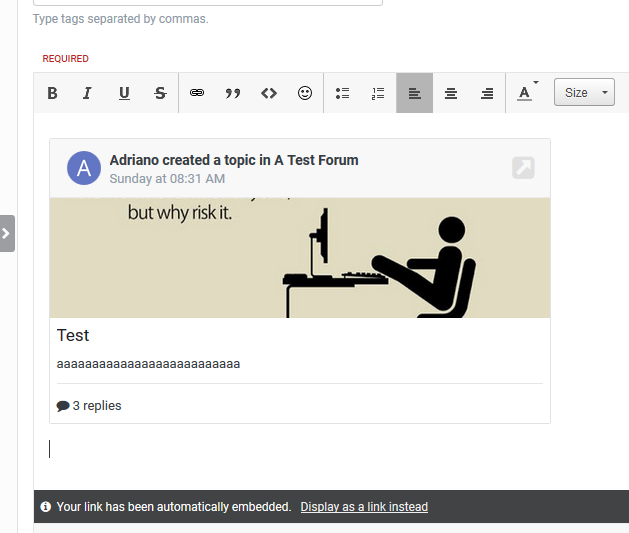Open the Size dropdown
Image resolution: width=629 pixels, height=533 pixels.
pos(584,92)
